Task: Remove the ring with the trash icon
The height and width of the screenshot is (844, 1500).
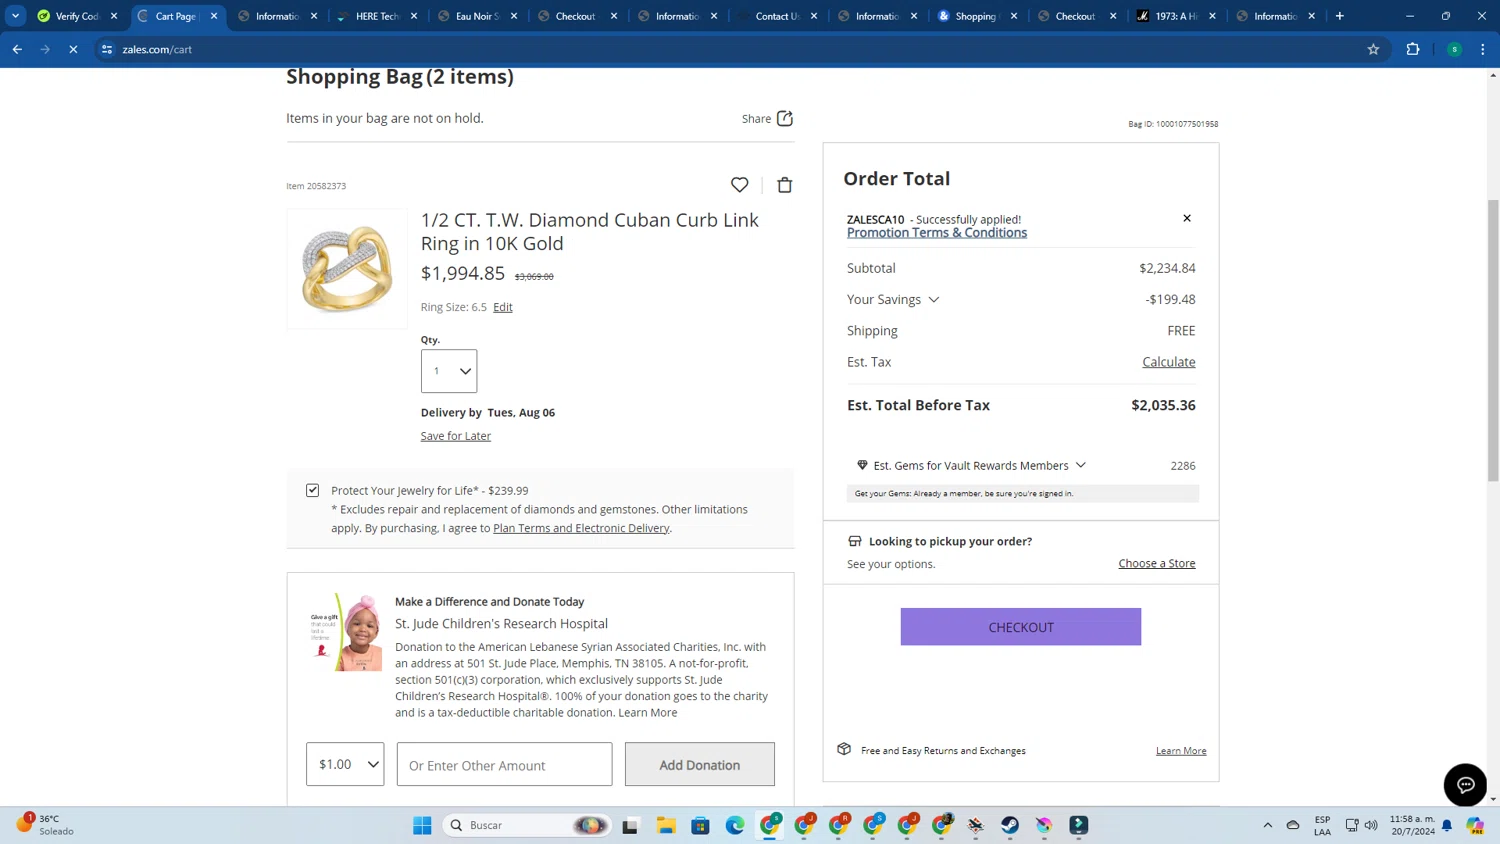Action: (785, 185)
